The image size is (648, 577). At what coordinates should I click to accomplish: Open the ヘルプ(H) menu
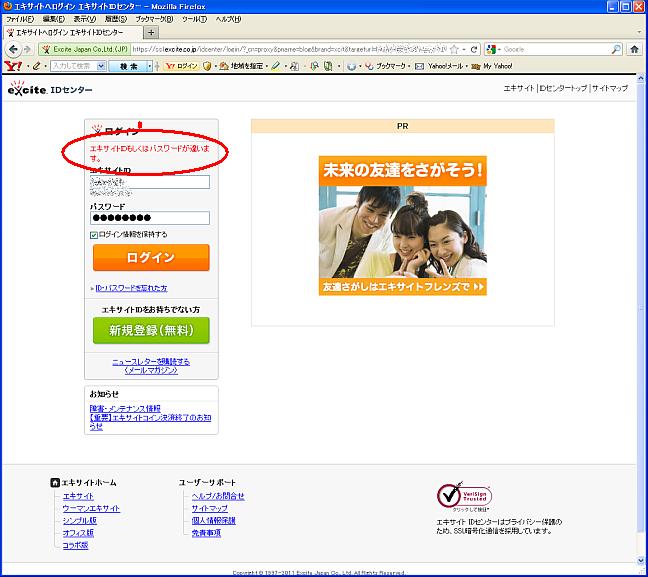tap(228, 19)
